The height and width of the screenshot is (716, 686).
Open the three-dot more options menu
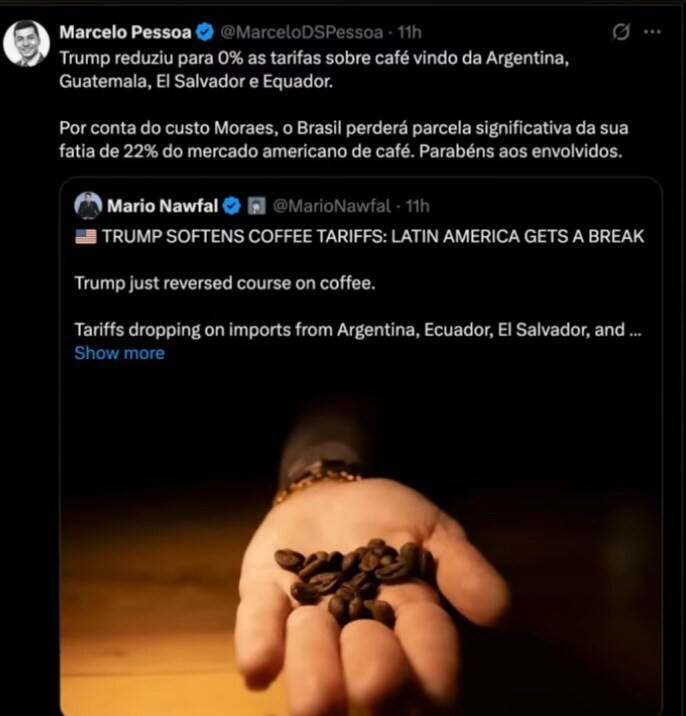[652, 32]
